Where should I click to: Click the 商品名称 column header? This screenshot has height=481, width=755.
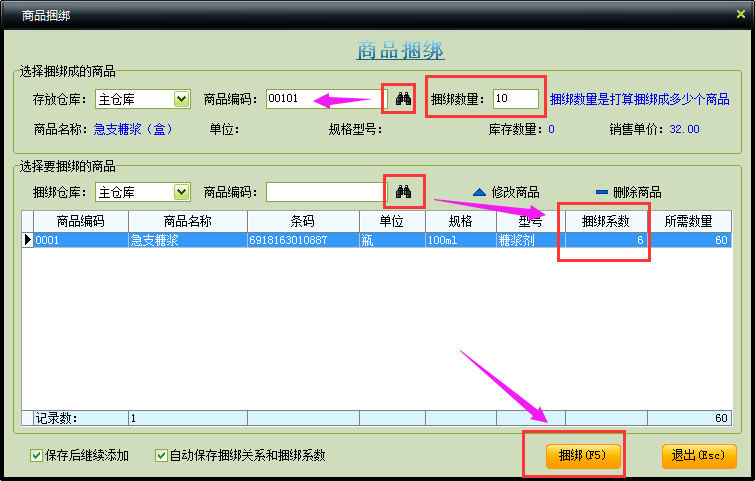(188, 221)
